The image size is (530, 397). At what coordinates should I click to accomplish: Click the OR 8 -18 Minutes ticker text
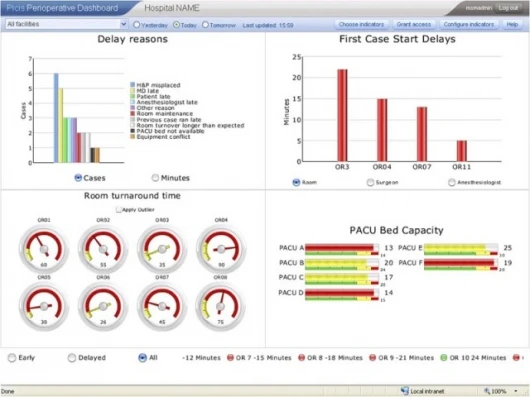(335, 357)
